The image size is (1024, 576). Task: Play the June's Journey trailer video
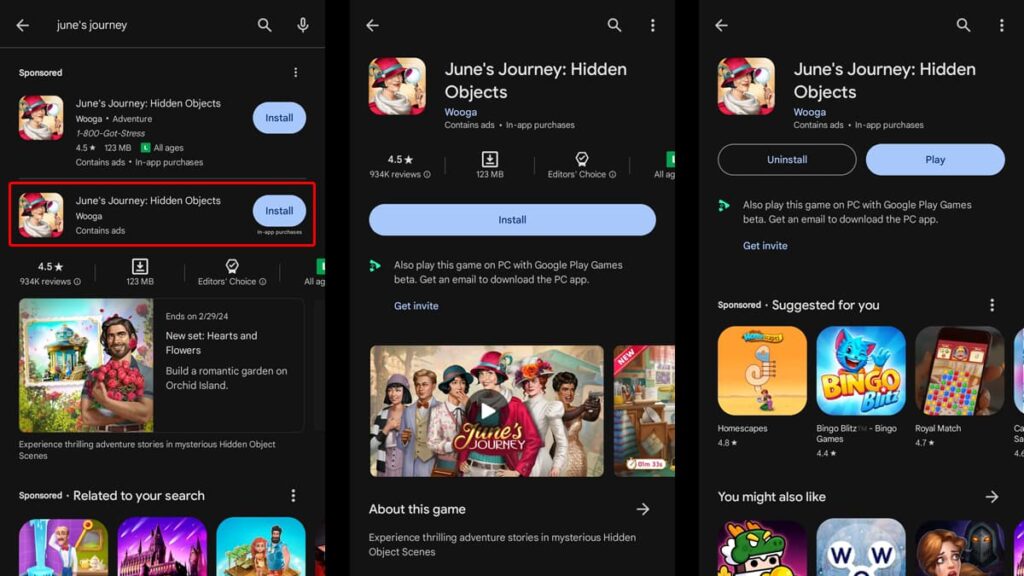click(487, 411)
